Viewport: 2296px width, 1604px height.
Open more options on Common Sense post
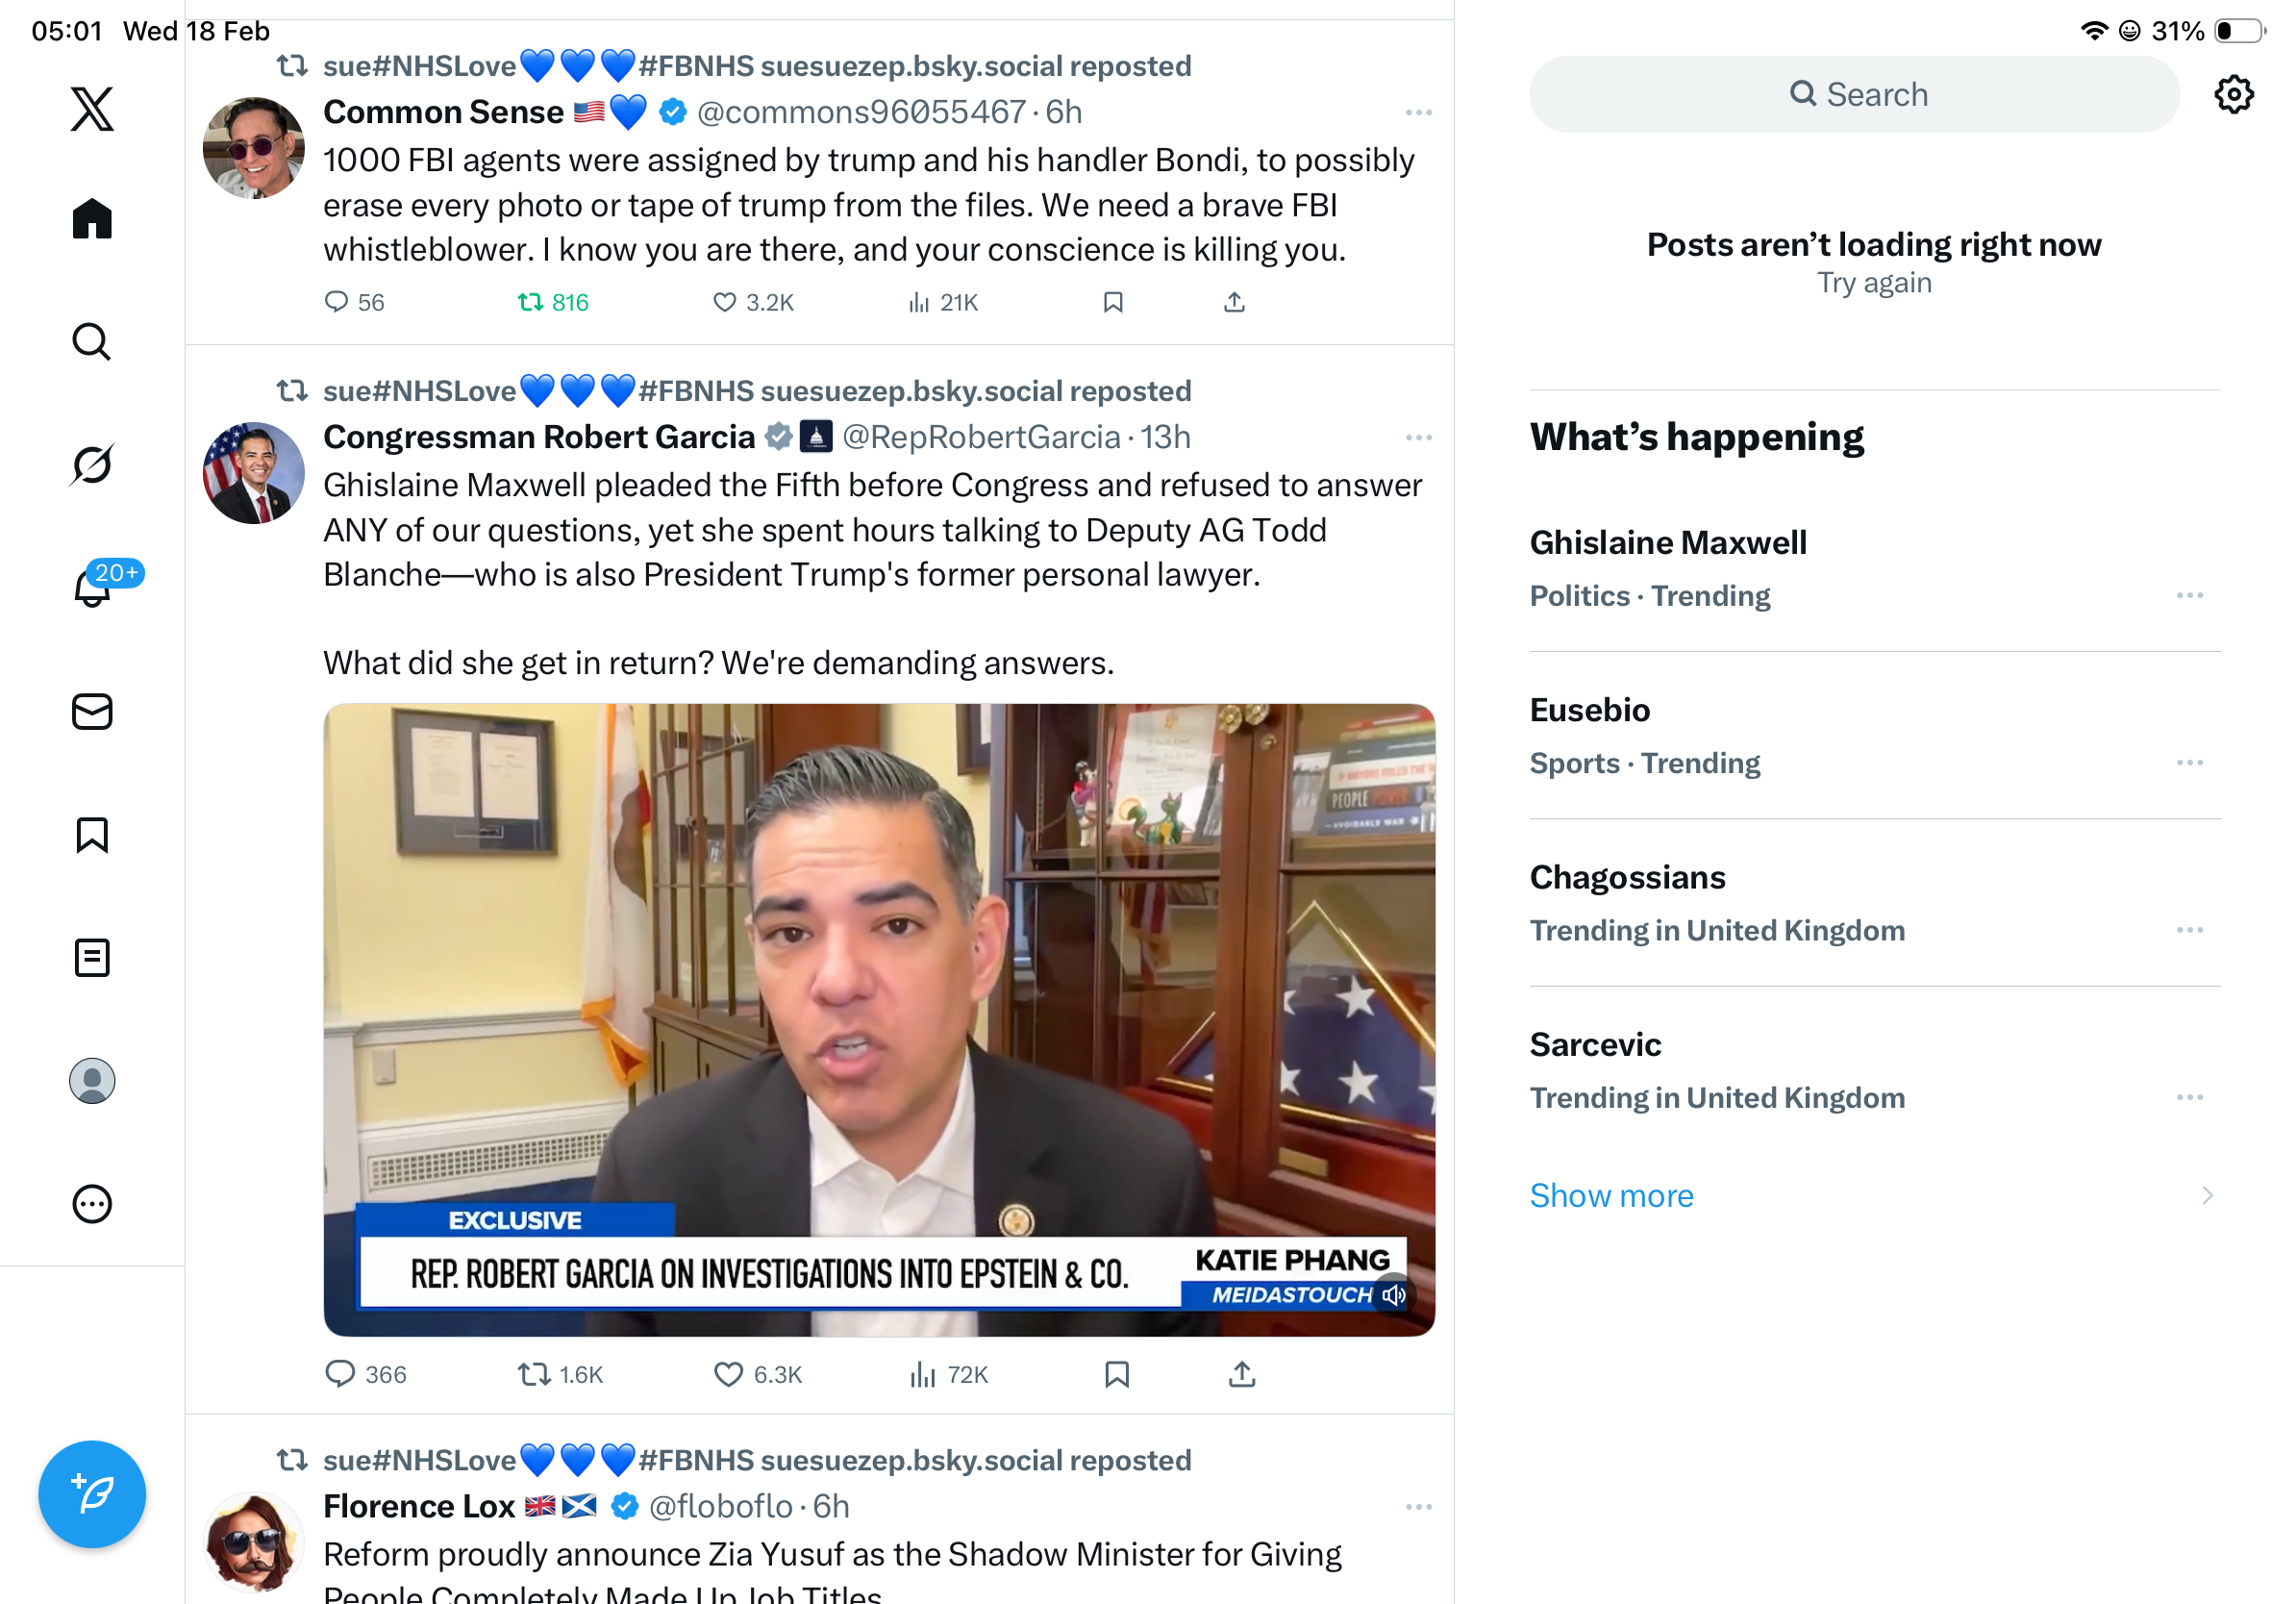click(1418, 112)
